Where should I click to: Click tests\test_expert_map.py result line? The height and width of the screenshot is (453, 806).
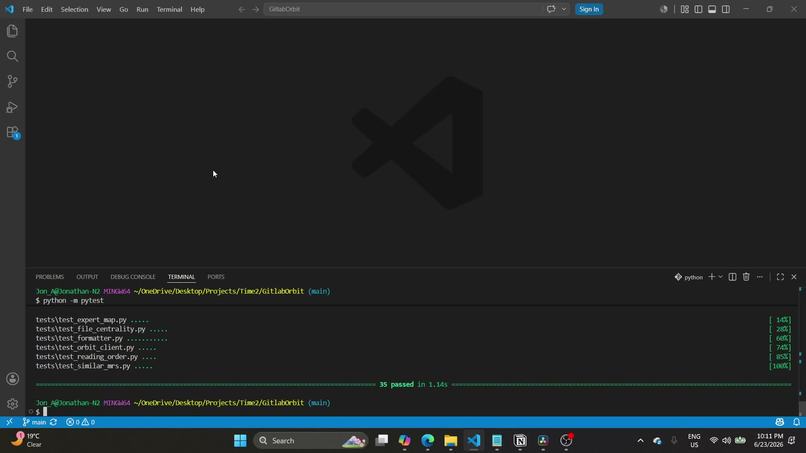pos(92,320)
